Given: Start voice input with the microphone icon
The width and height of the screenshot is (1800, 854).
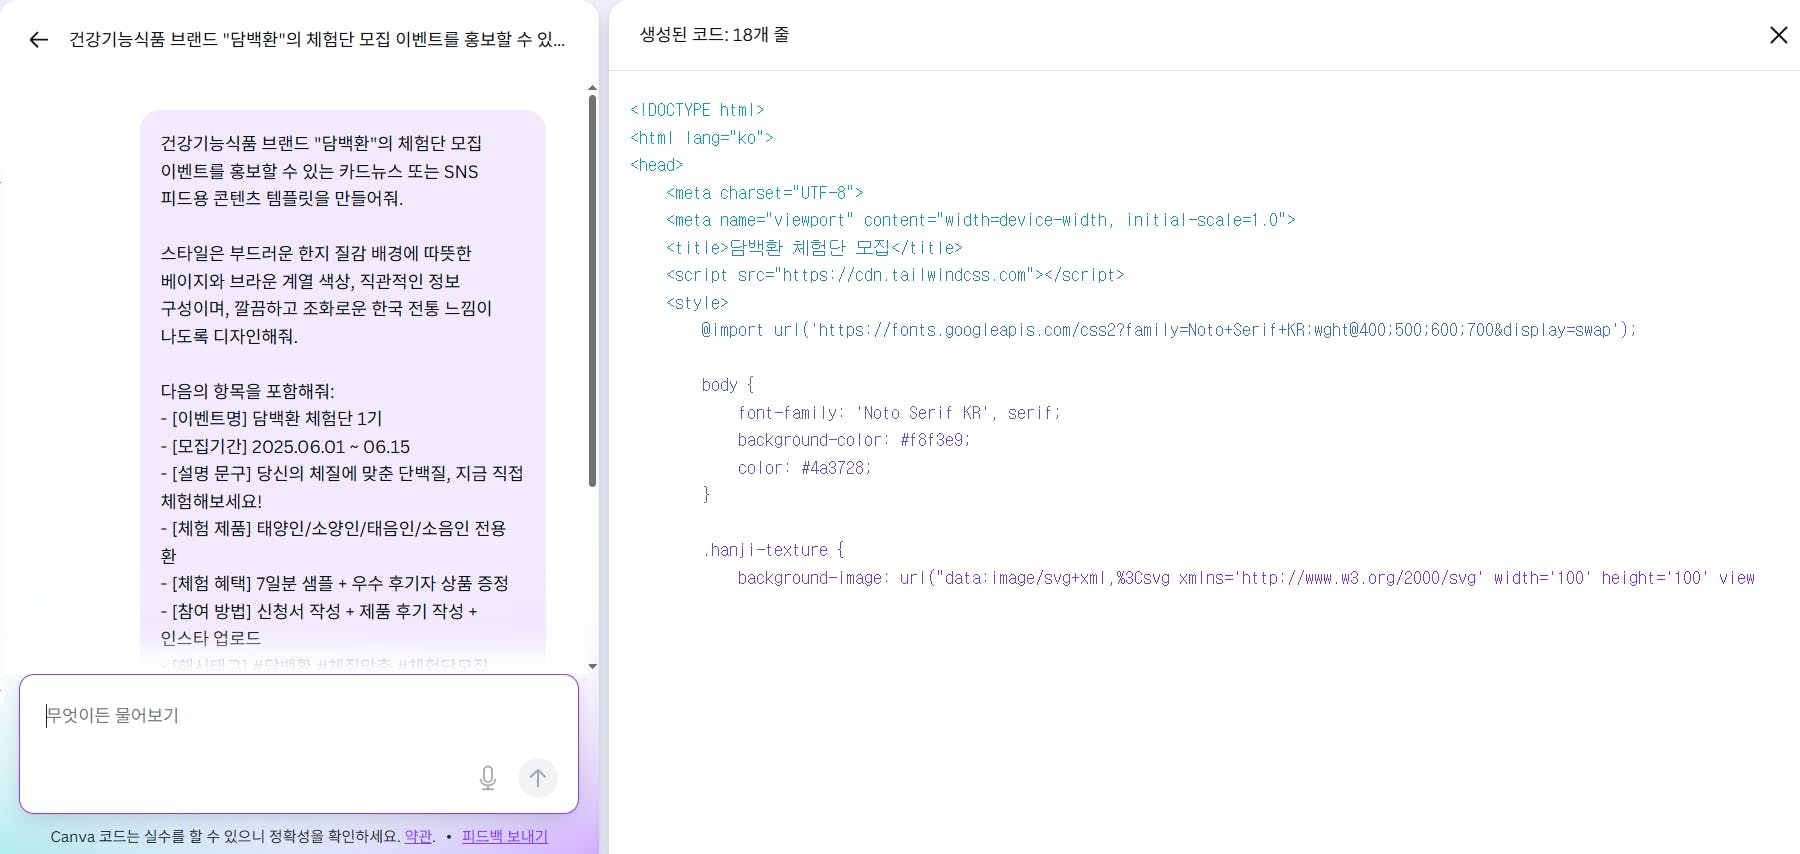Looking at the screenshot, I should 488,778.
